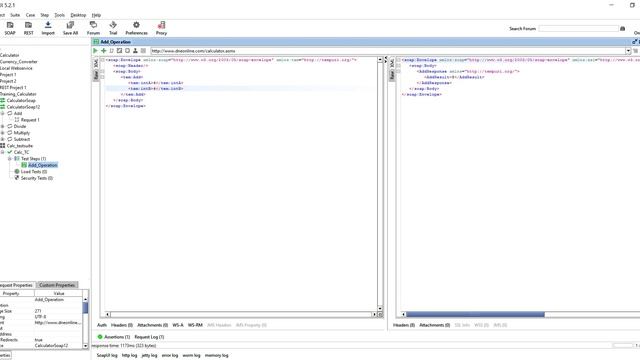Switch to Custom Properties tab

tap(57, 285)
